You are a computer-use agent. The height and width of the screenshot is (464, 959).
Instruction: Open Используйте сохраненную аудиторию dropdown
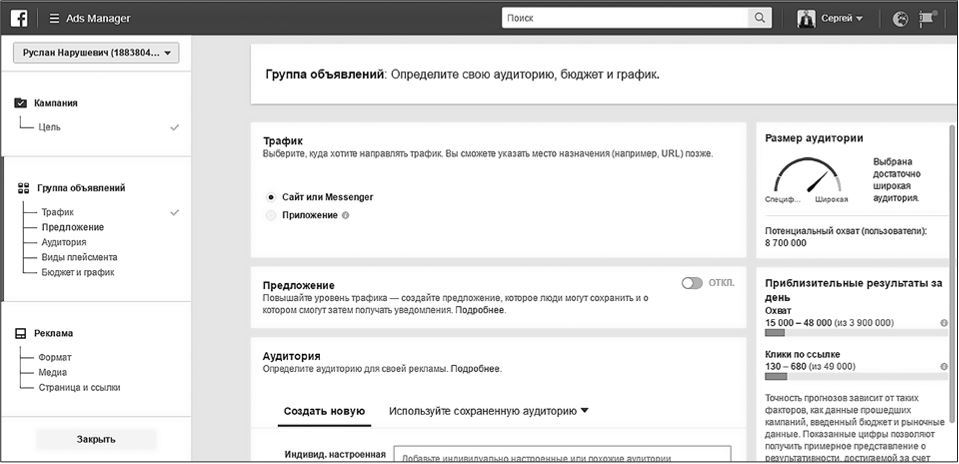point(489,411)
